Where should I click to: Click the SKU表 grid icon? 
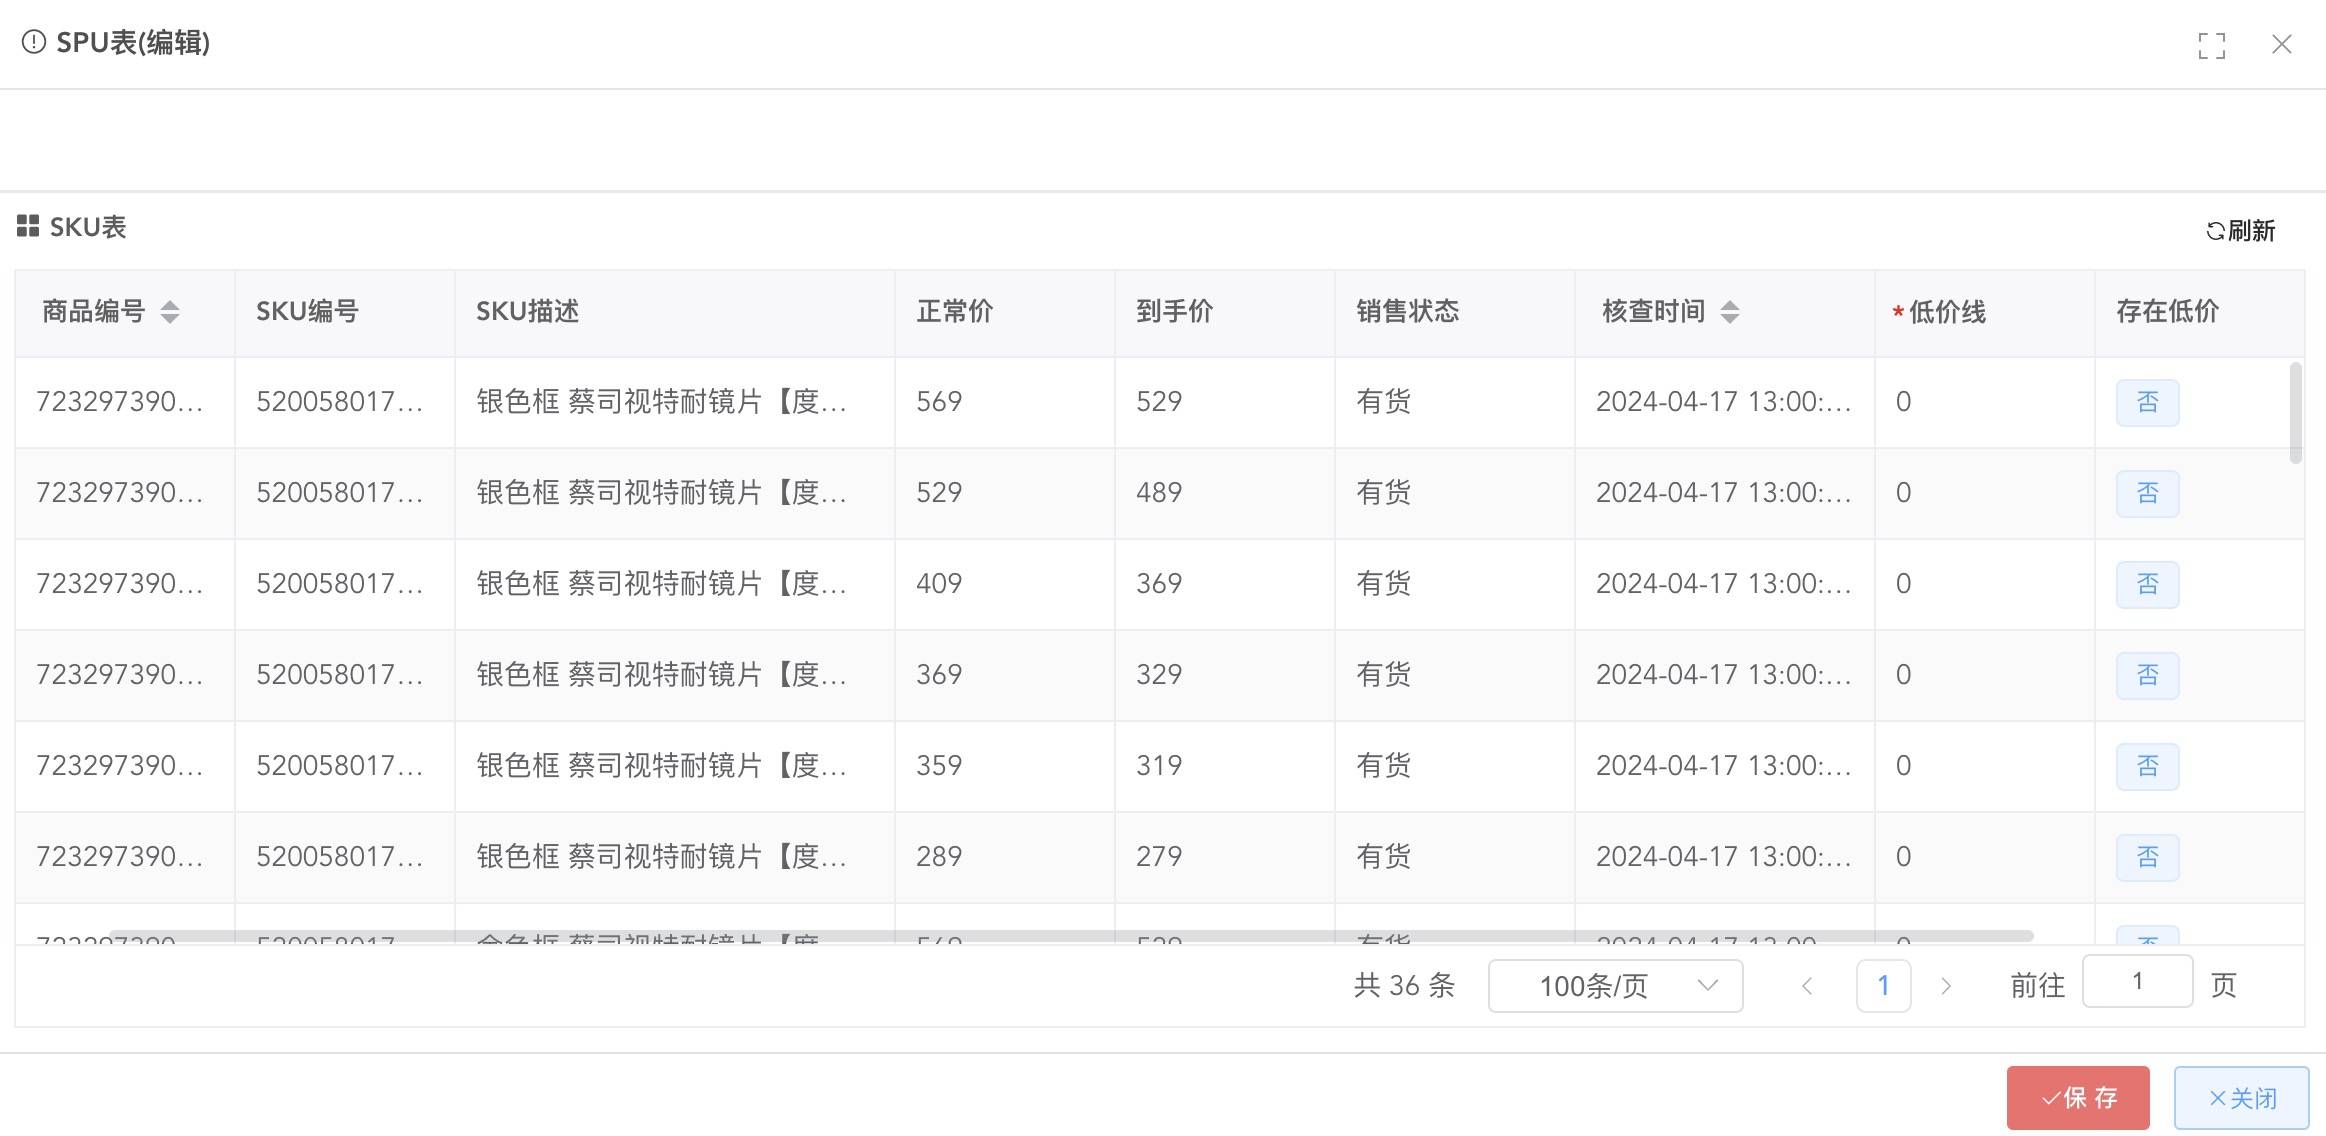tap(28, 226)
